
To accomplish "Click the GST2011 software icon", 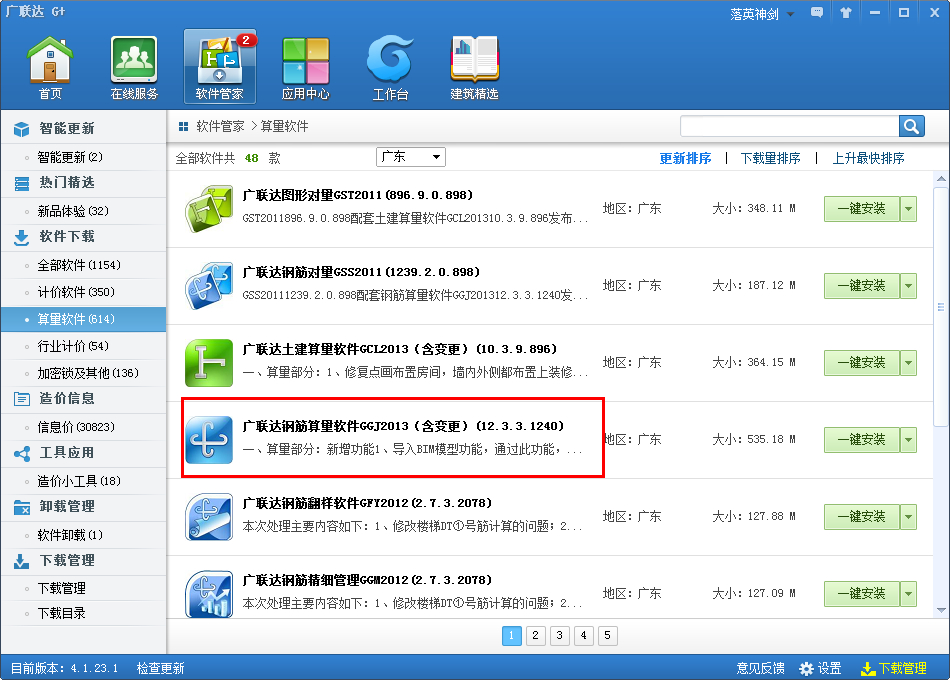I will click(209, 209).
